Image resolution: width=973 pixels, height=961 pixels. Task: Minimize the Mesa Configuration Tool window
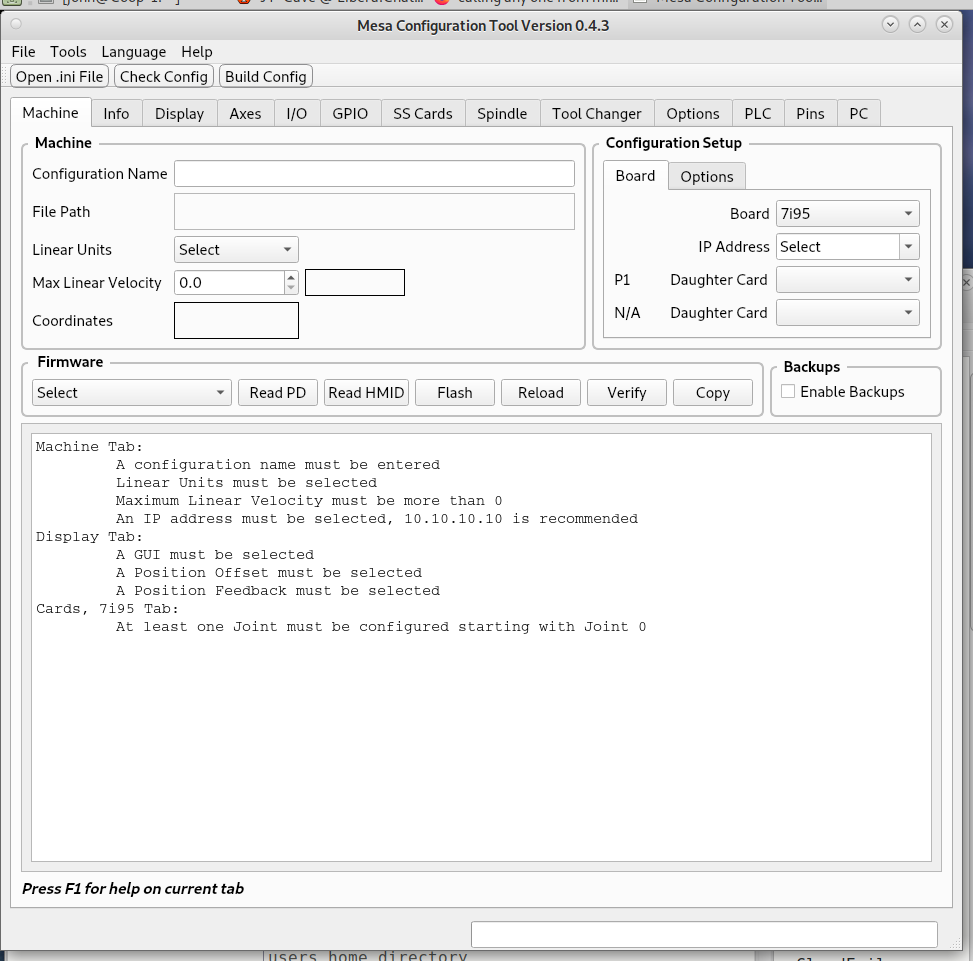[890, 24]
